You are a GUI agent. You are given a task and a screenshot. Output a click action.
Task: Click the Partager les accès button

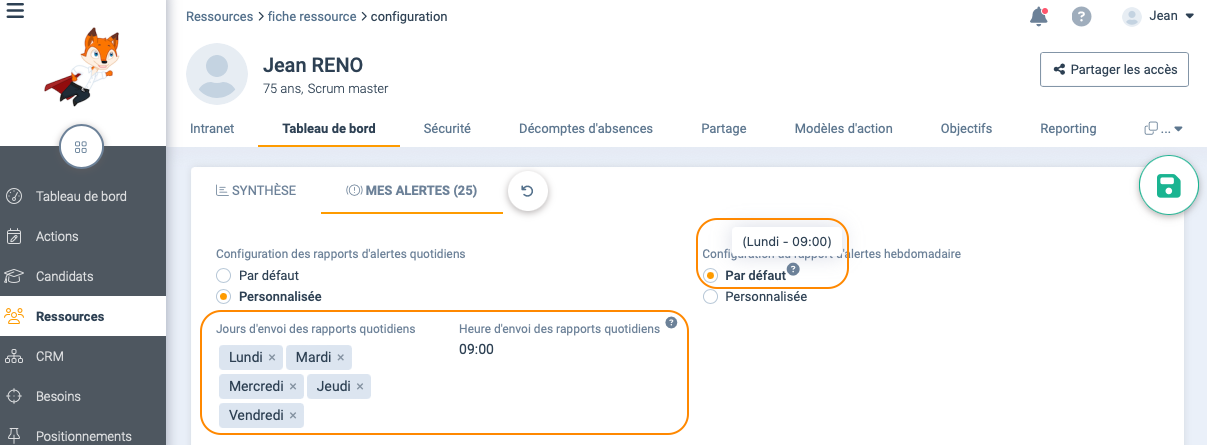pyautogui.click(x=1114, y=70)
